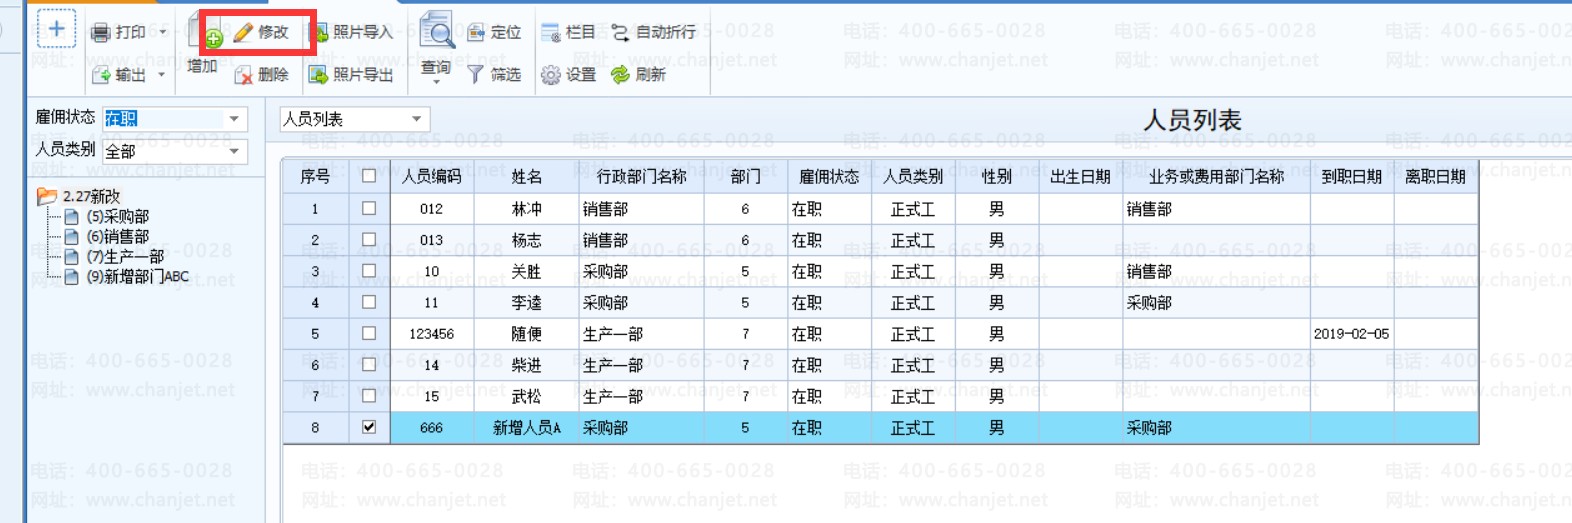Click the 姓名 column header
This screenshot has height=523, width=1572.
[x=526, y=176]
